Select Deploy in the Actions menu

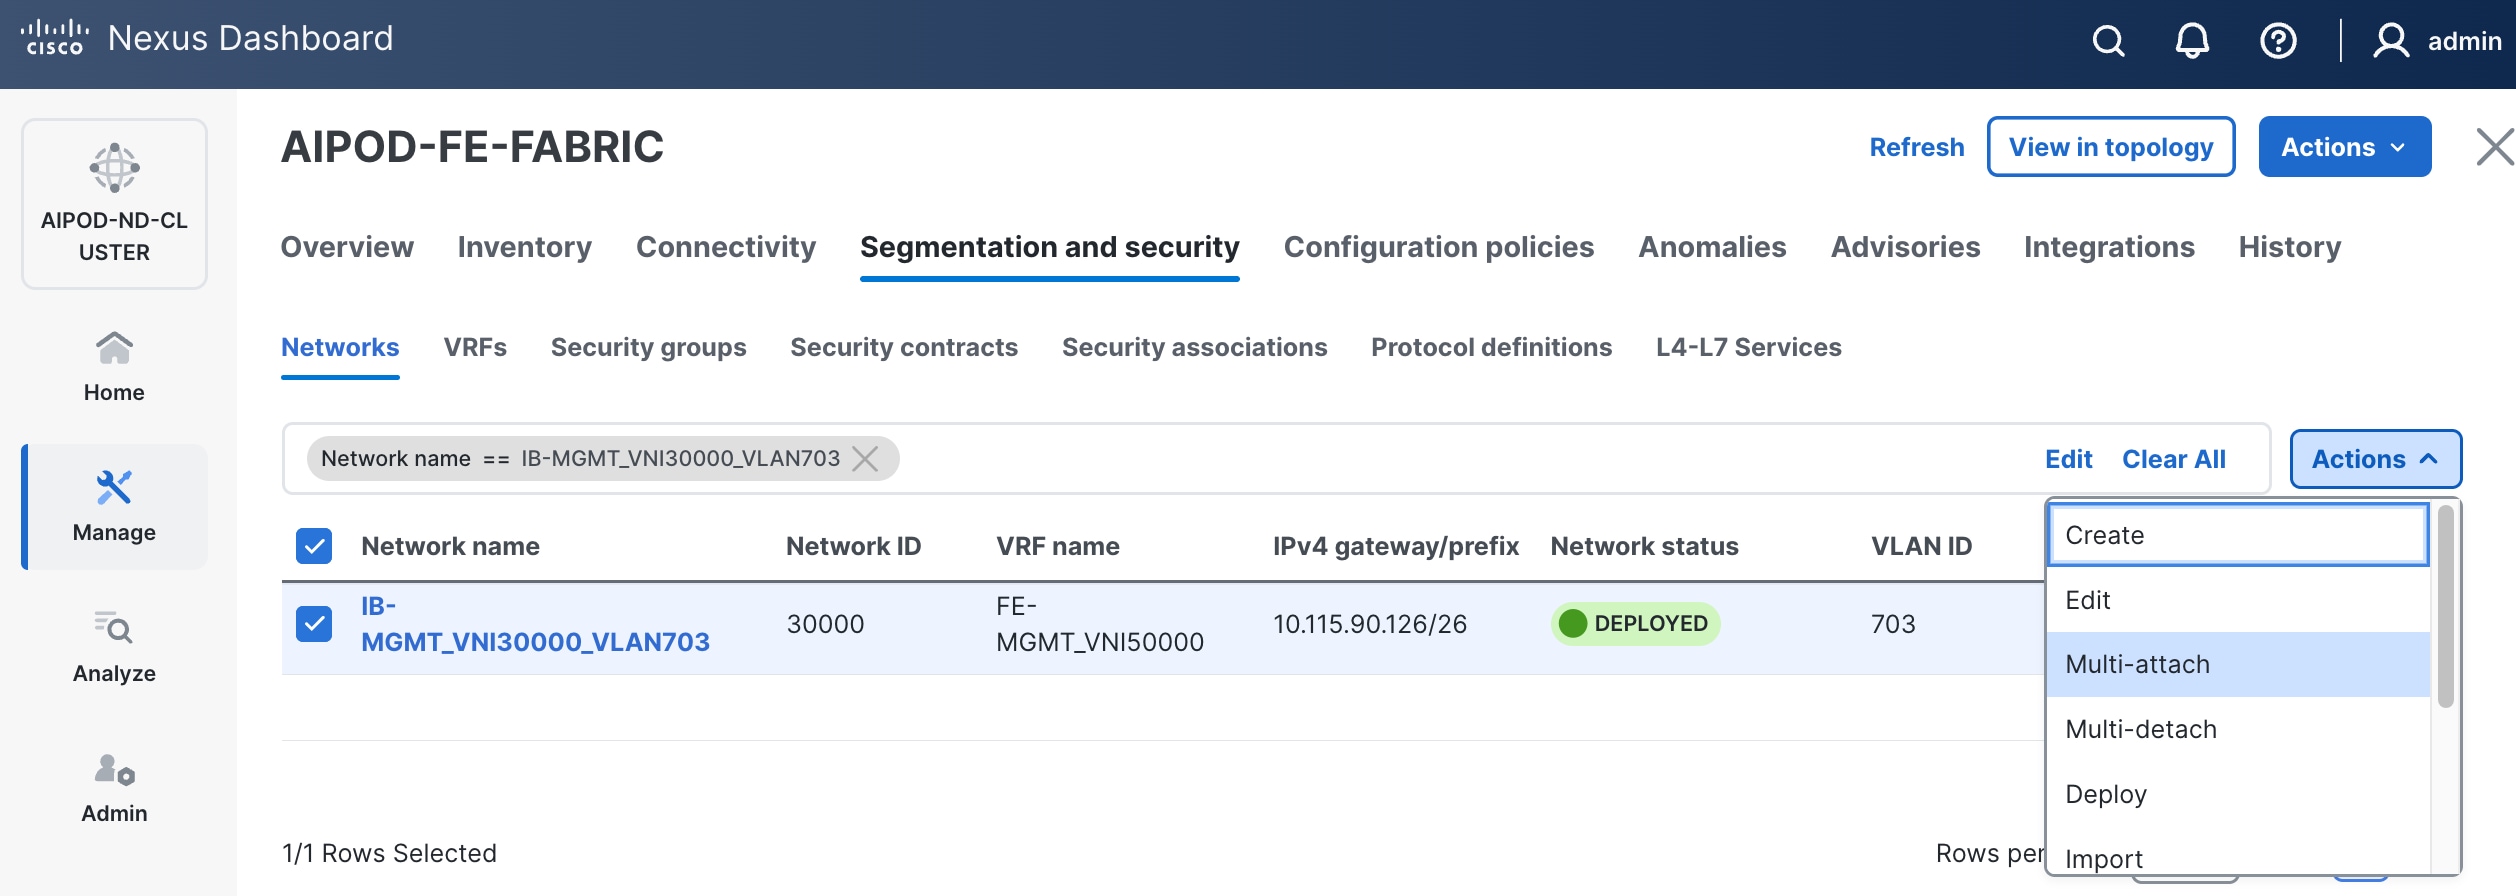pyautogui.click(x=2106, y=794)
